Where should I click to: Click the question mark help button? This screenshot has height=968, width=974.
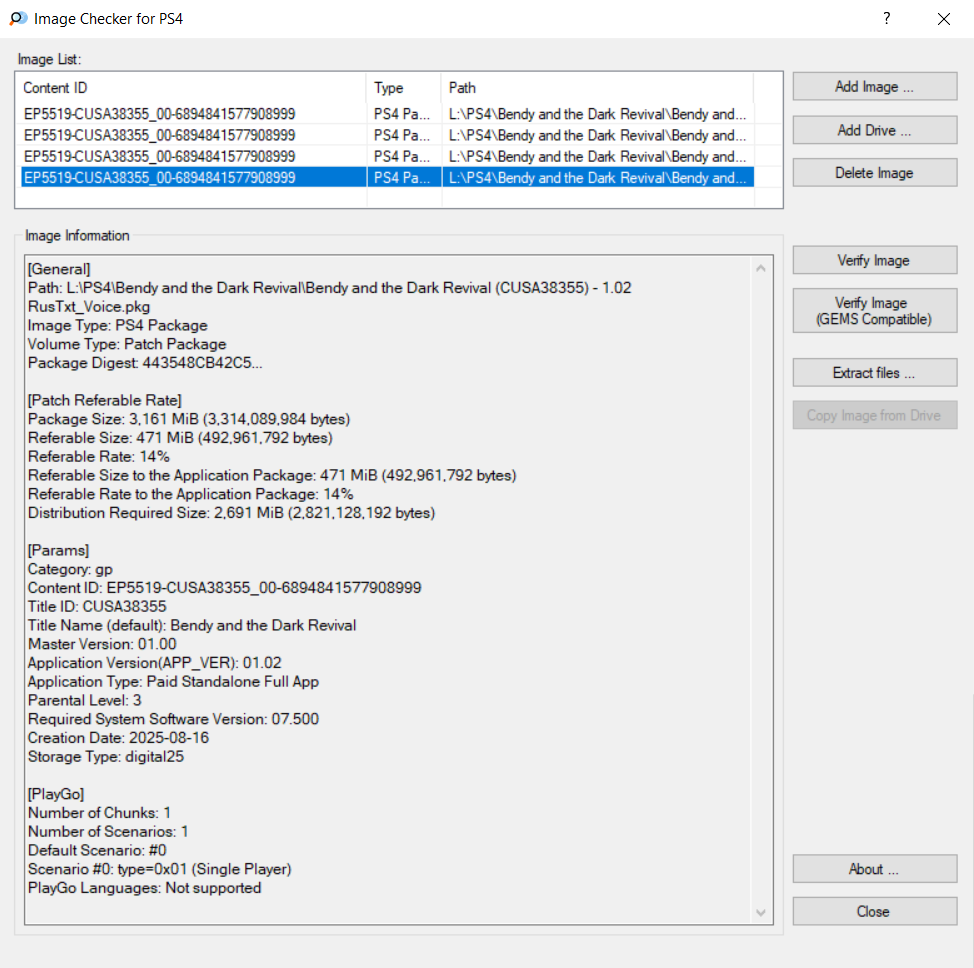click(886, 19)
